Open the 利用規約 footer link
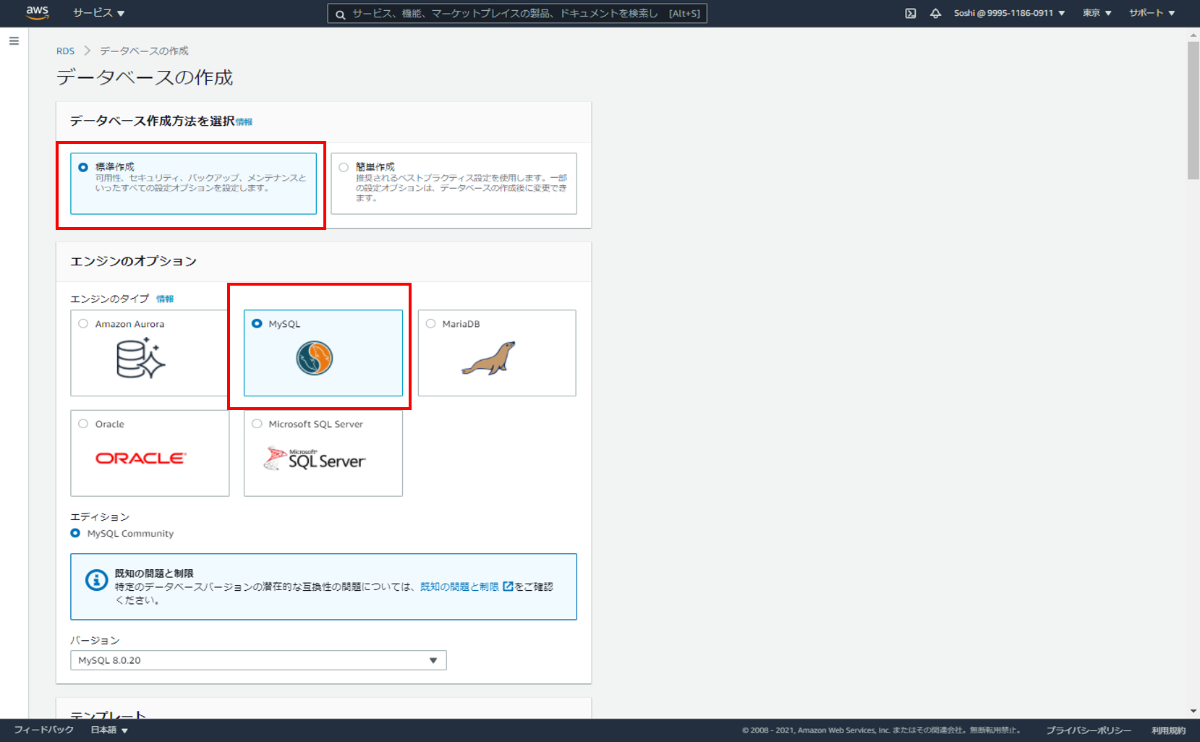 click(1168, 730)
